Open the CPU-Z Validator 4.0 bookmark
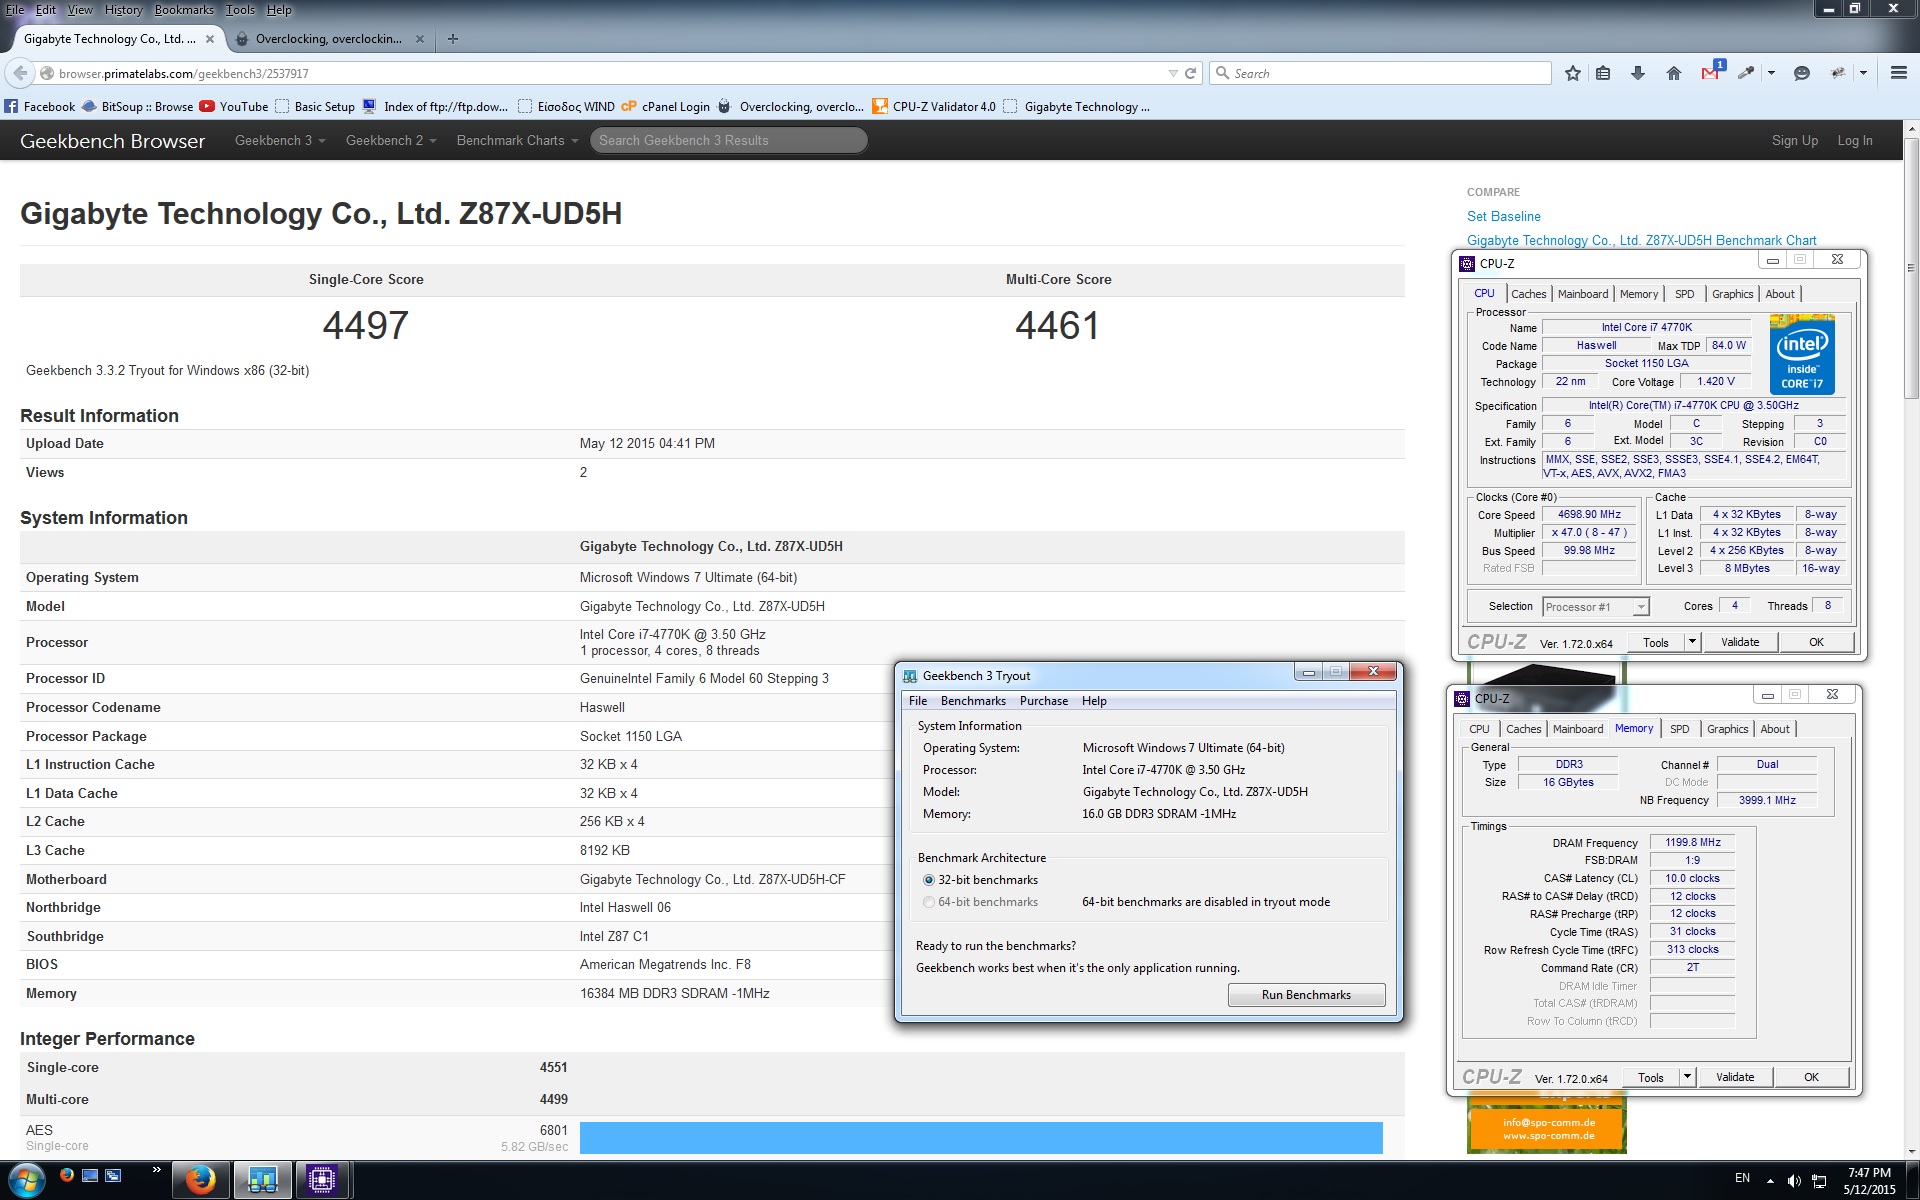The height and width of the screenshot is (1200, 1920). tap(934, 107)
